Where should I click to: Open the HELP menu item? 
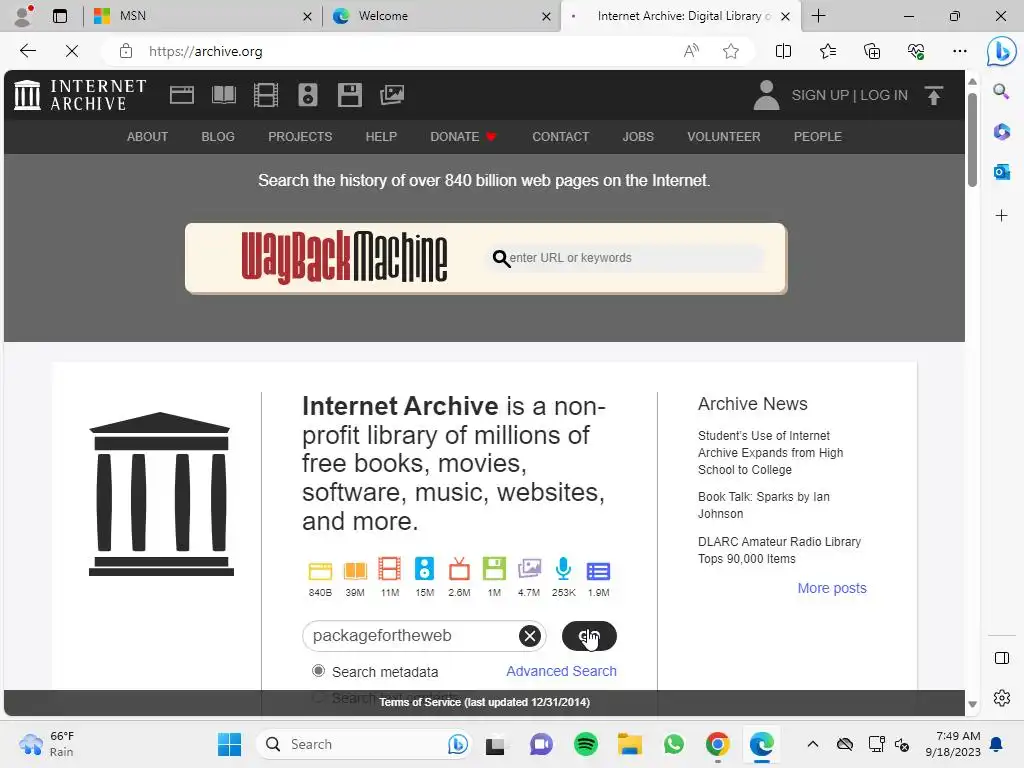381,136
